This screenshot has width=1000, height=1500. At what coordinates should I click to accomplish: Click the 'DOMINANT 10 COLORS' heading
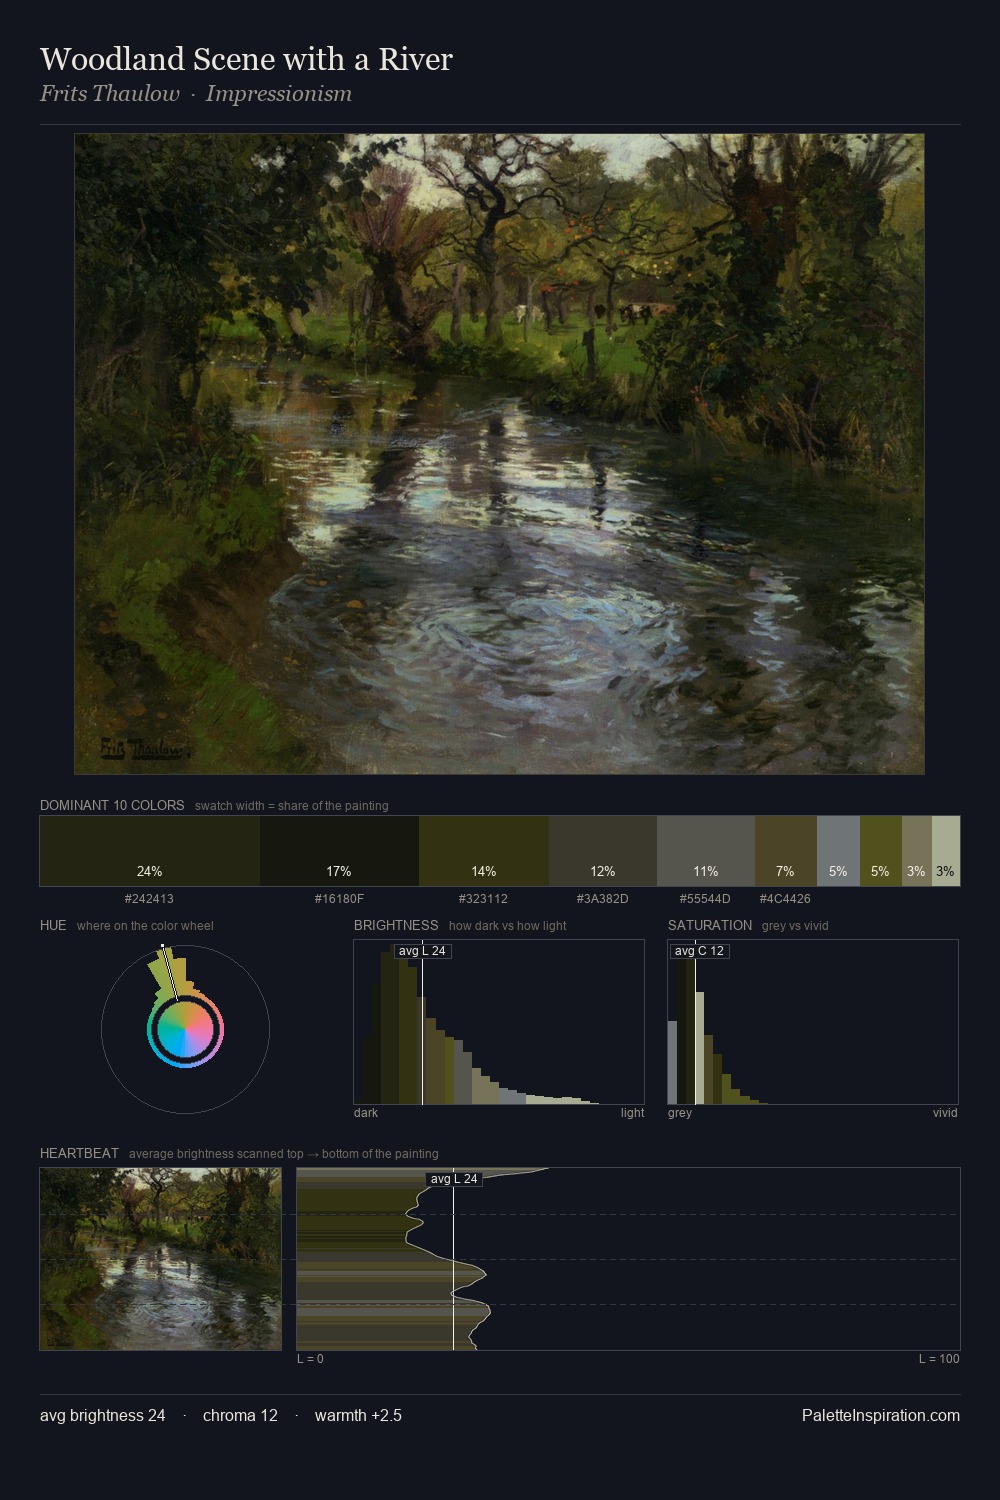112,805
